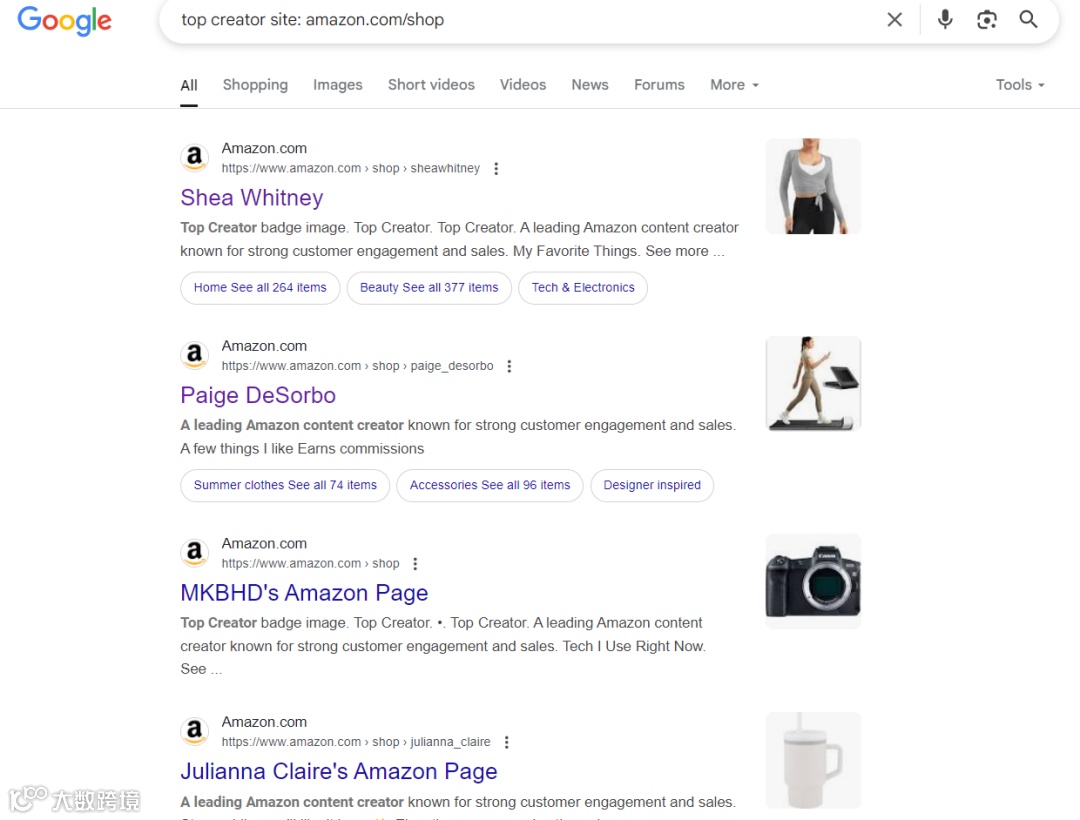Open the walking pad treadmill thumbnail
The width and height of the screenshot is (1080, 820).
[x=813, y=383]
